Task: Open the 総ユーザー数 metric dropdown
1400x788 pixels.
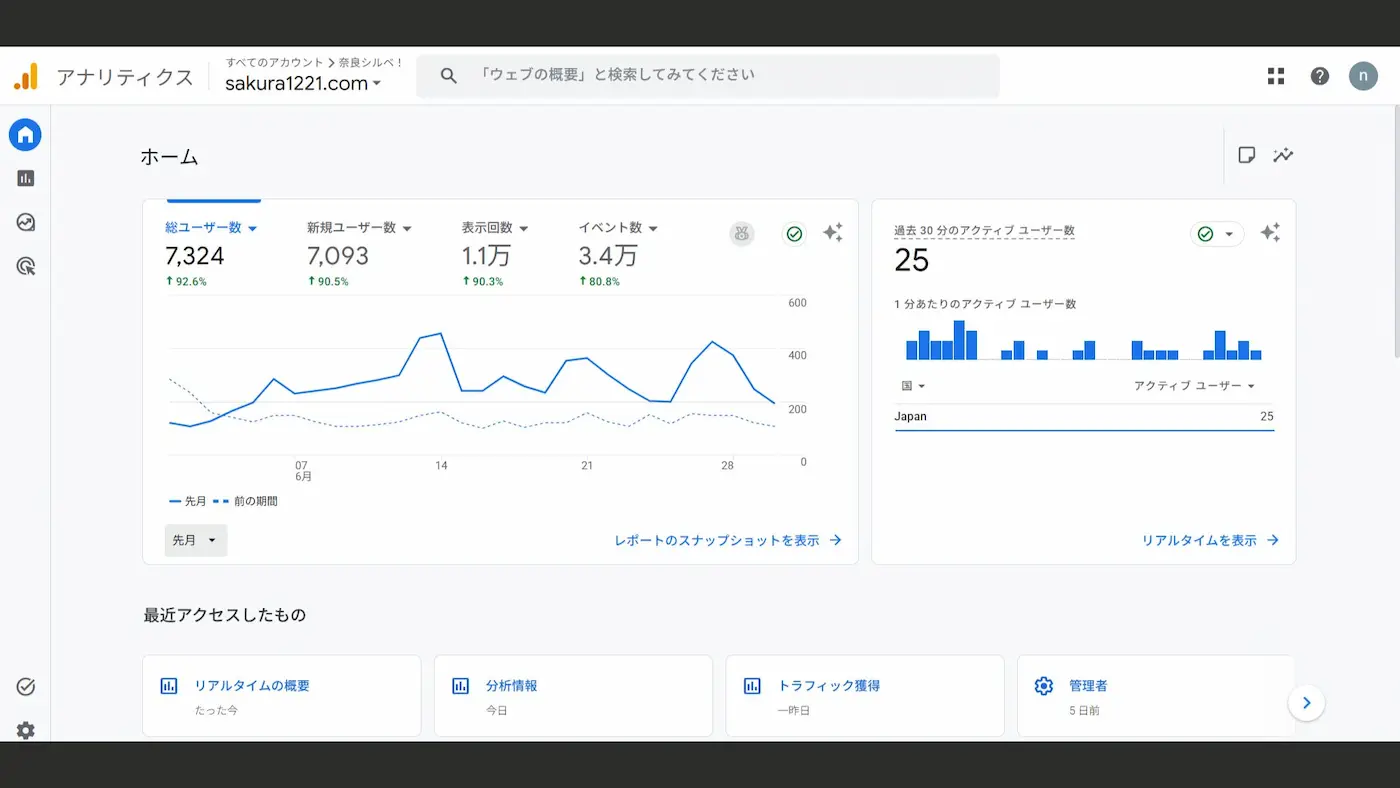Action: coord(211,228)
